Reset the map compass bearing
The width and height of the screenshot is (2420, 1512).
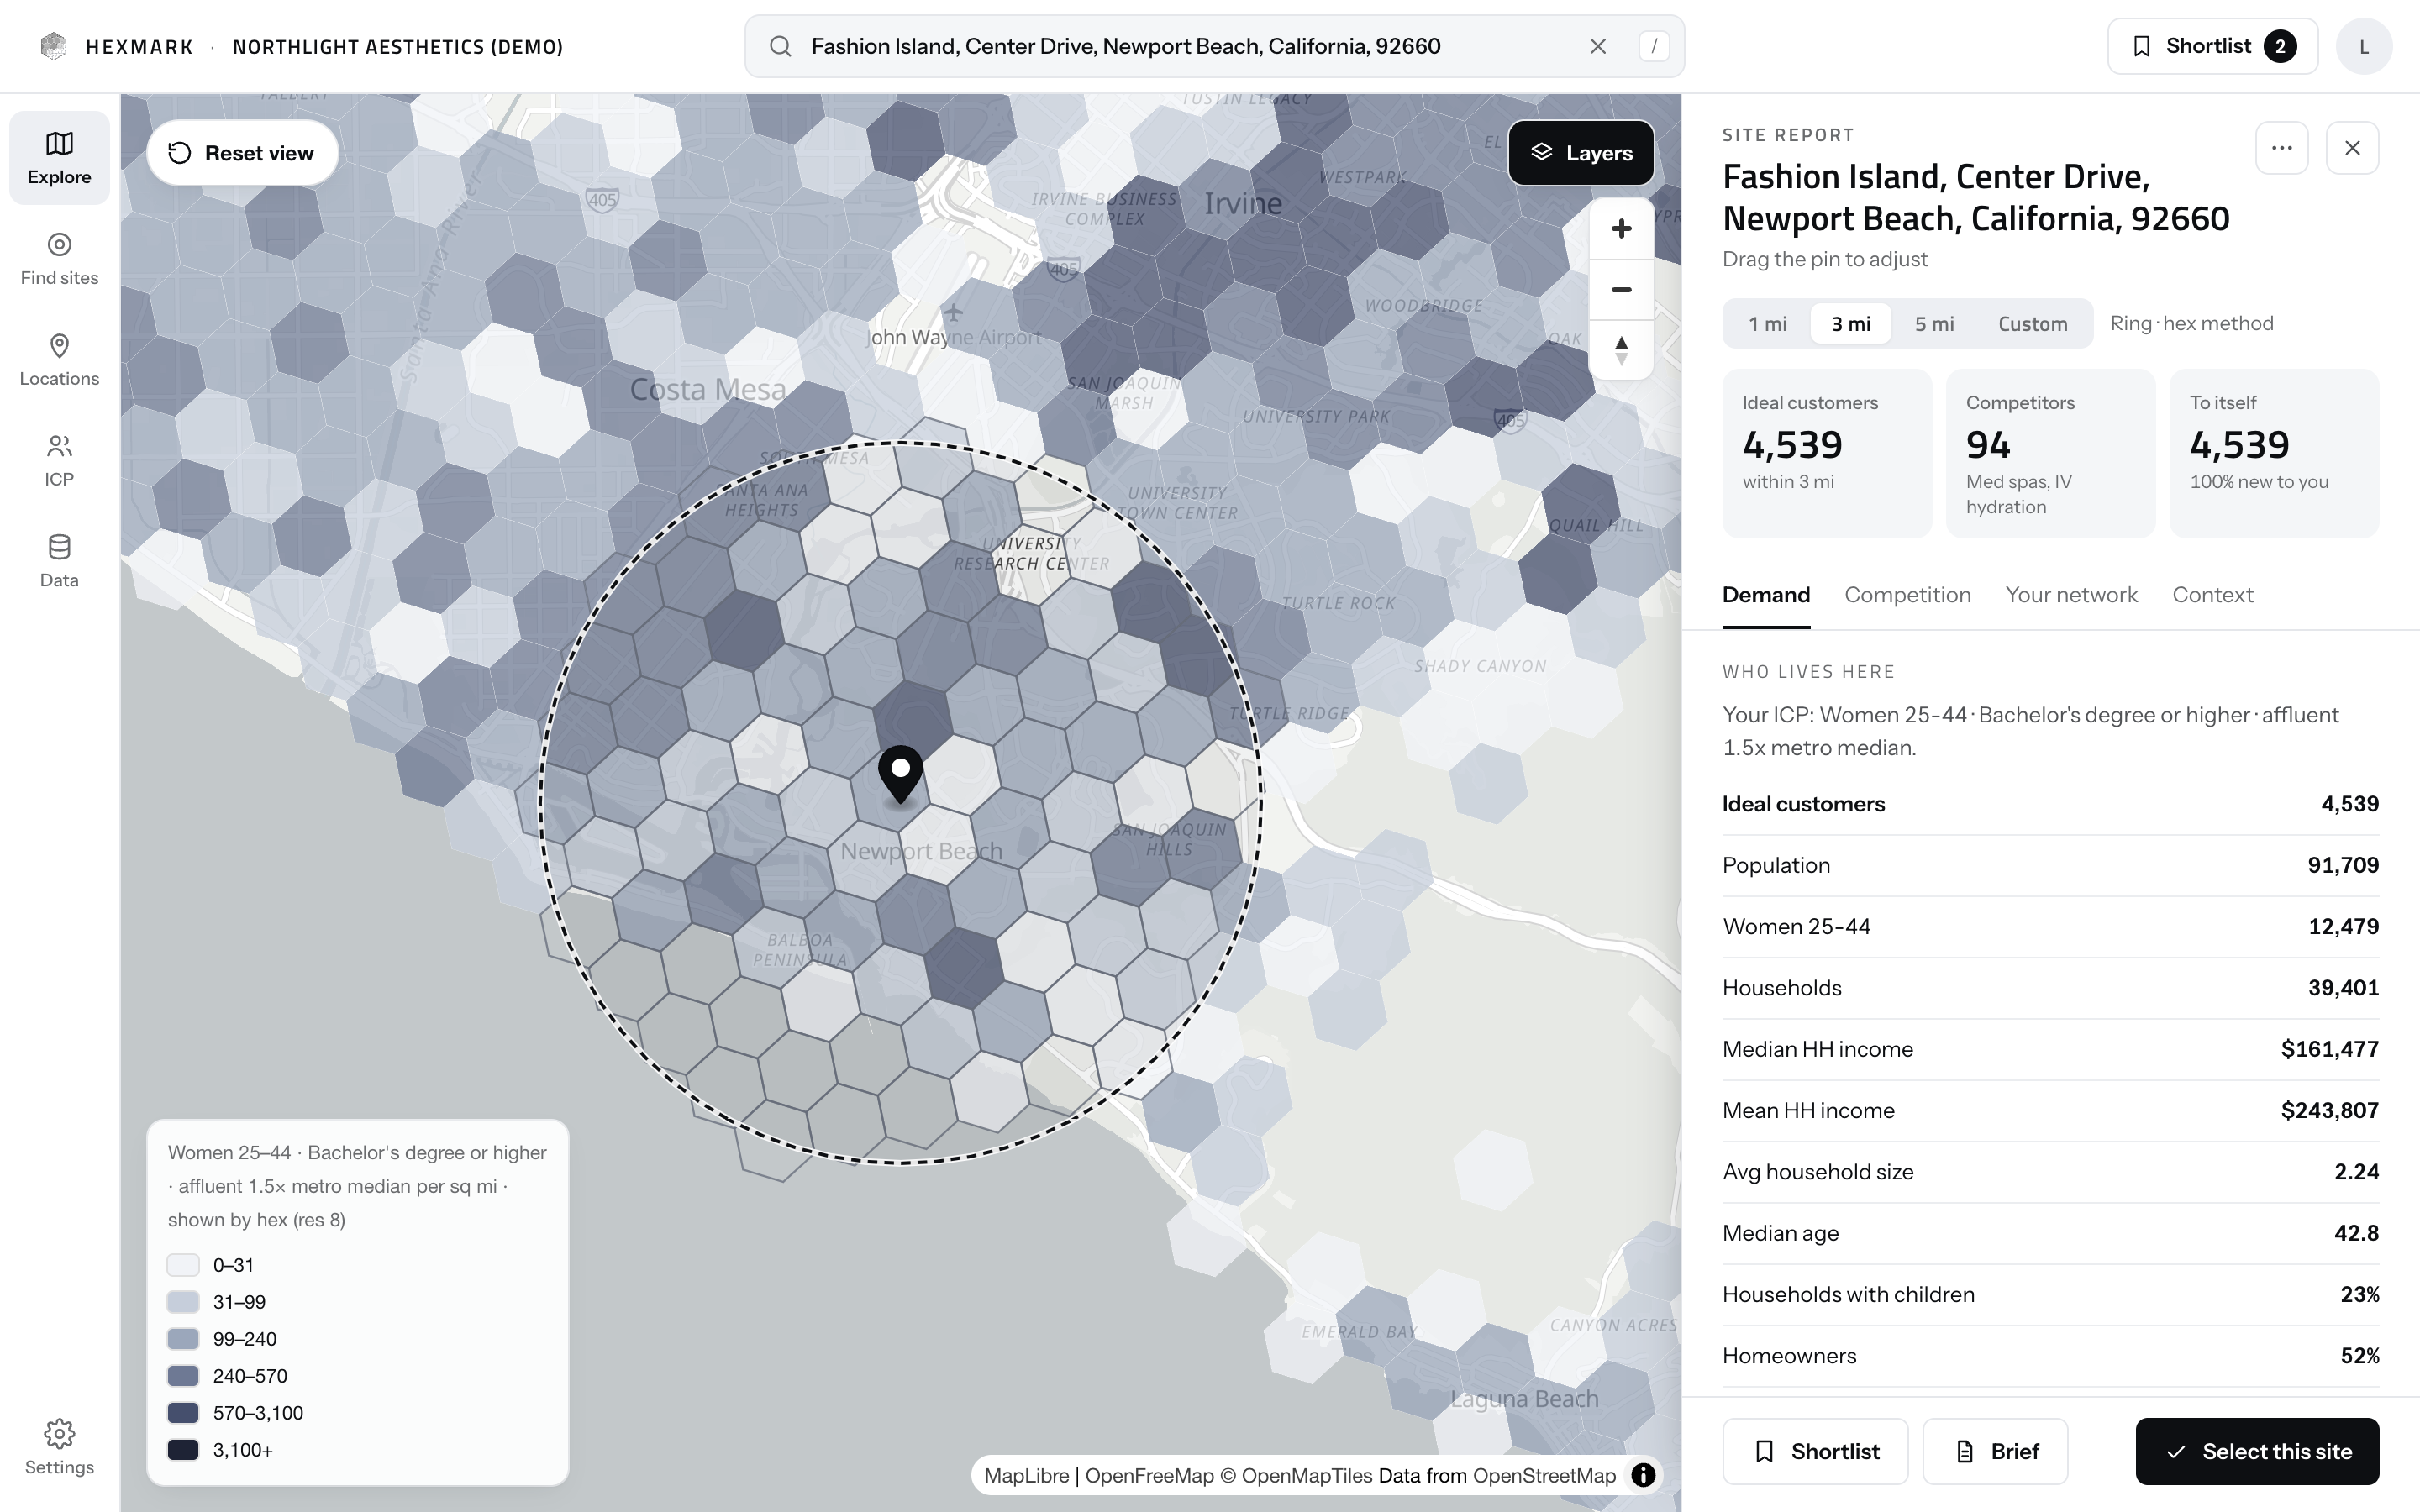(x=1621, y=350)
